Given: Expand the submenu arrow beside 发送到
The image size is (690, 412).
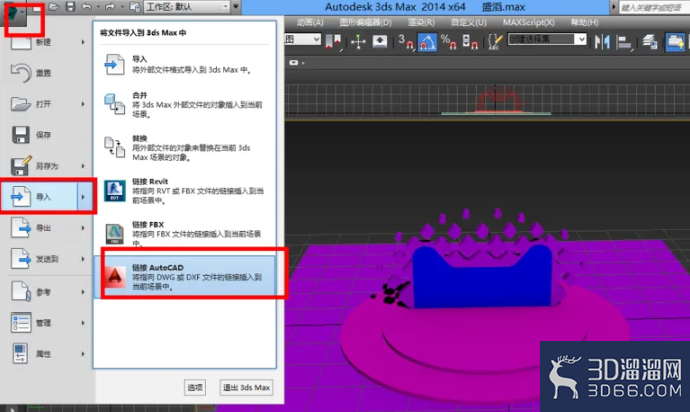Looking at the screenshot, I should [x=83, y=259].
